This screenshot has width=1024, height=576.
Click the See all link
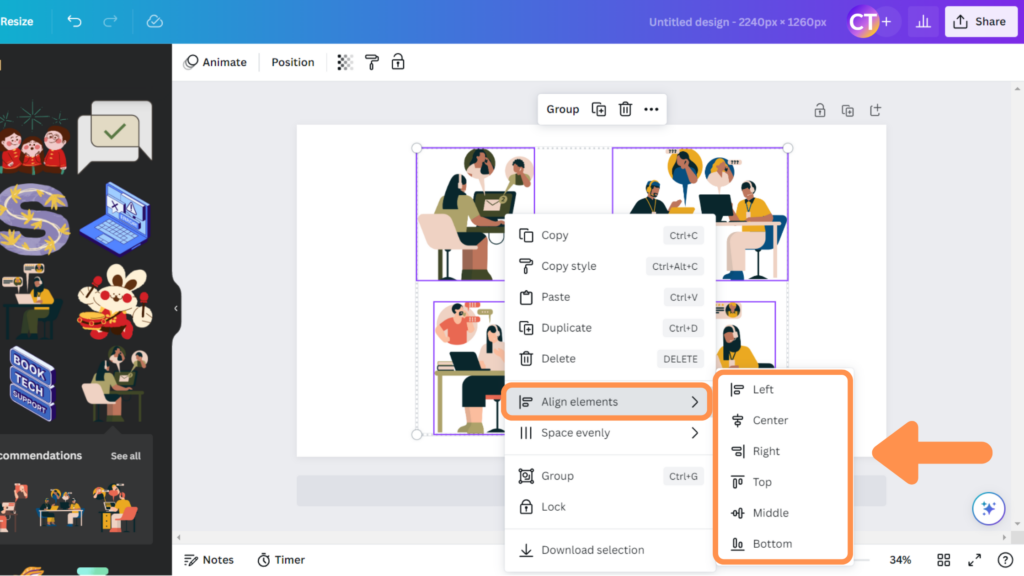click(x=125, y=456)
